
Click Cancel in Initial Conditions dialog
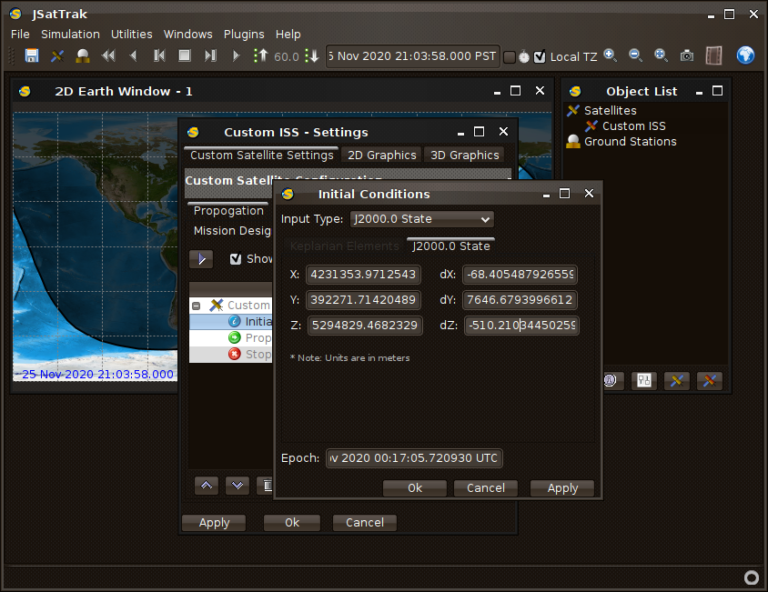(x=485, y=488)
